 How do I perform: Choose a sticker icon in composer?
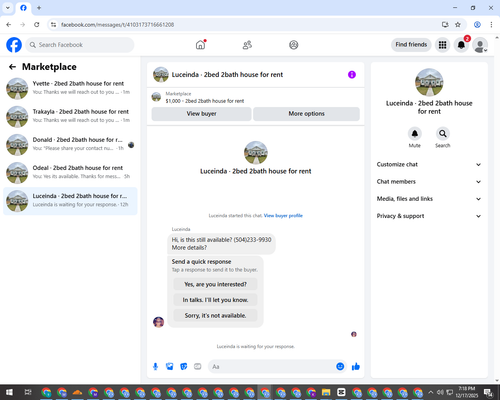(184, 367)
